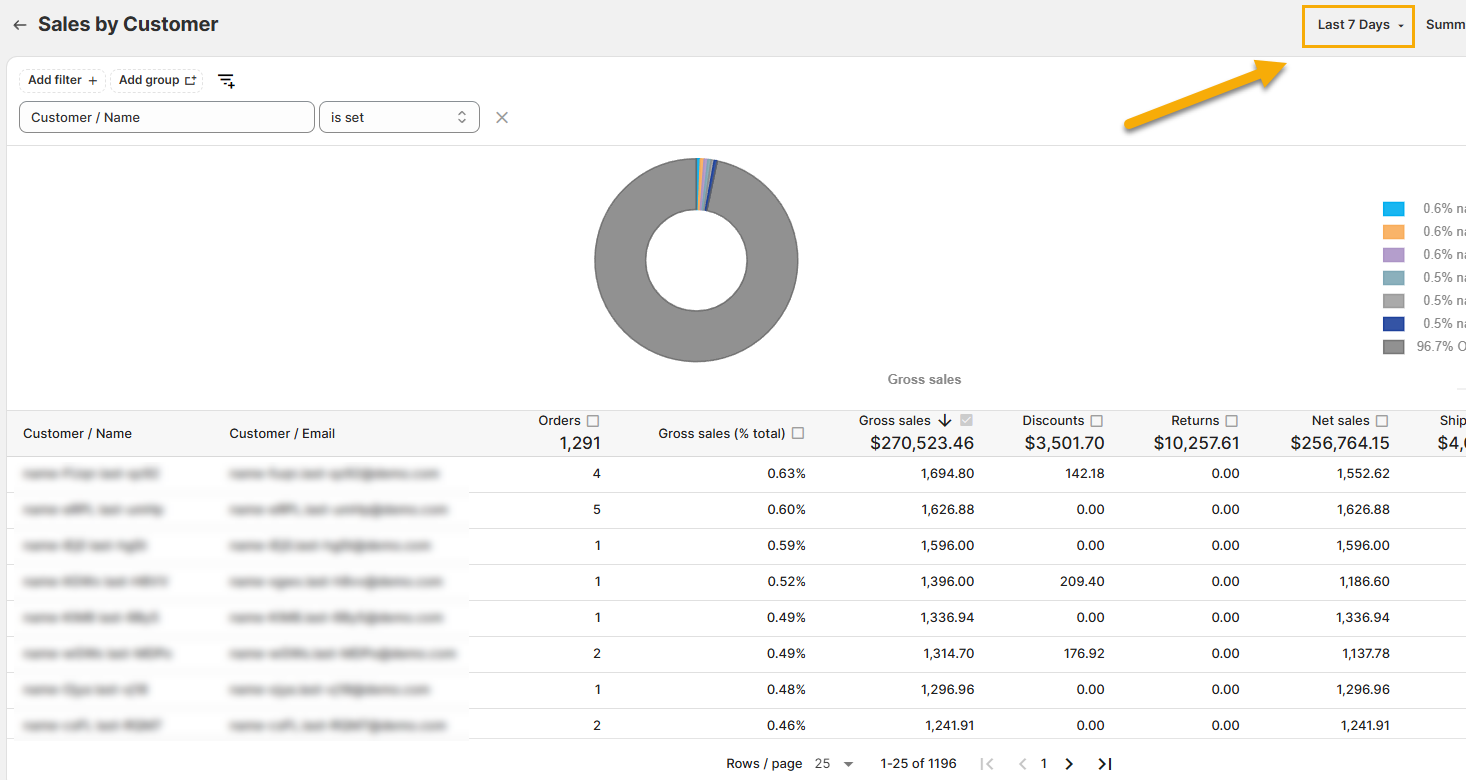Screen dimensions: 1466x780
Task: Open the Last 7 Days date dropdown
Action: 1358,25
